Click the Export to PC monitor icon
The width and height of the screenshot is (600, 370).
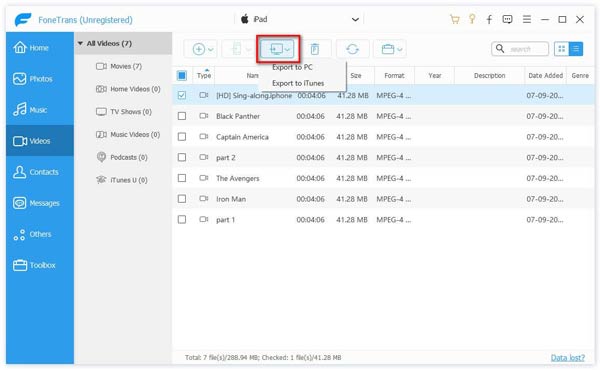(x=276, y=49)
